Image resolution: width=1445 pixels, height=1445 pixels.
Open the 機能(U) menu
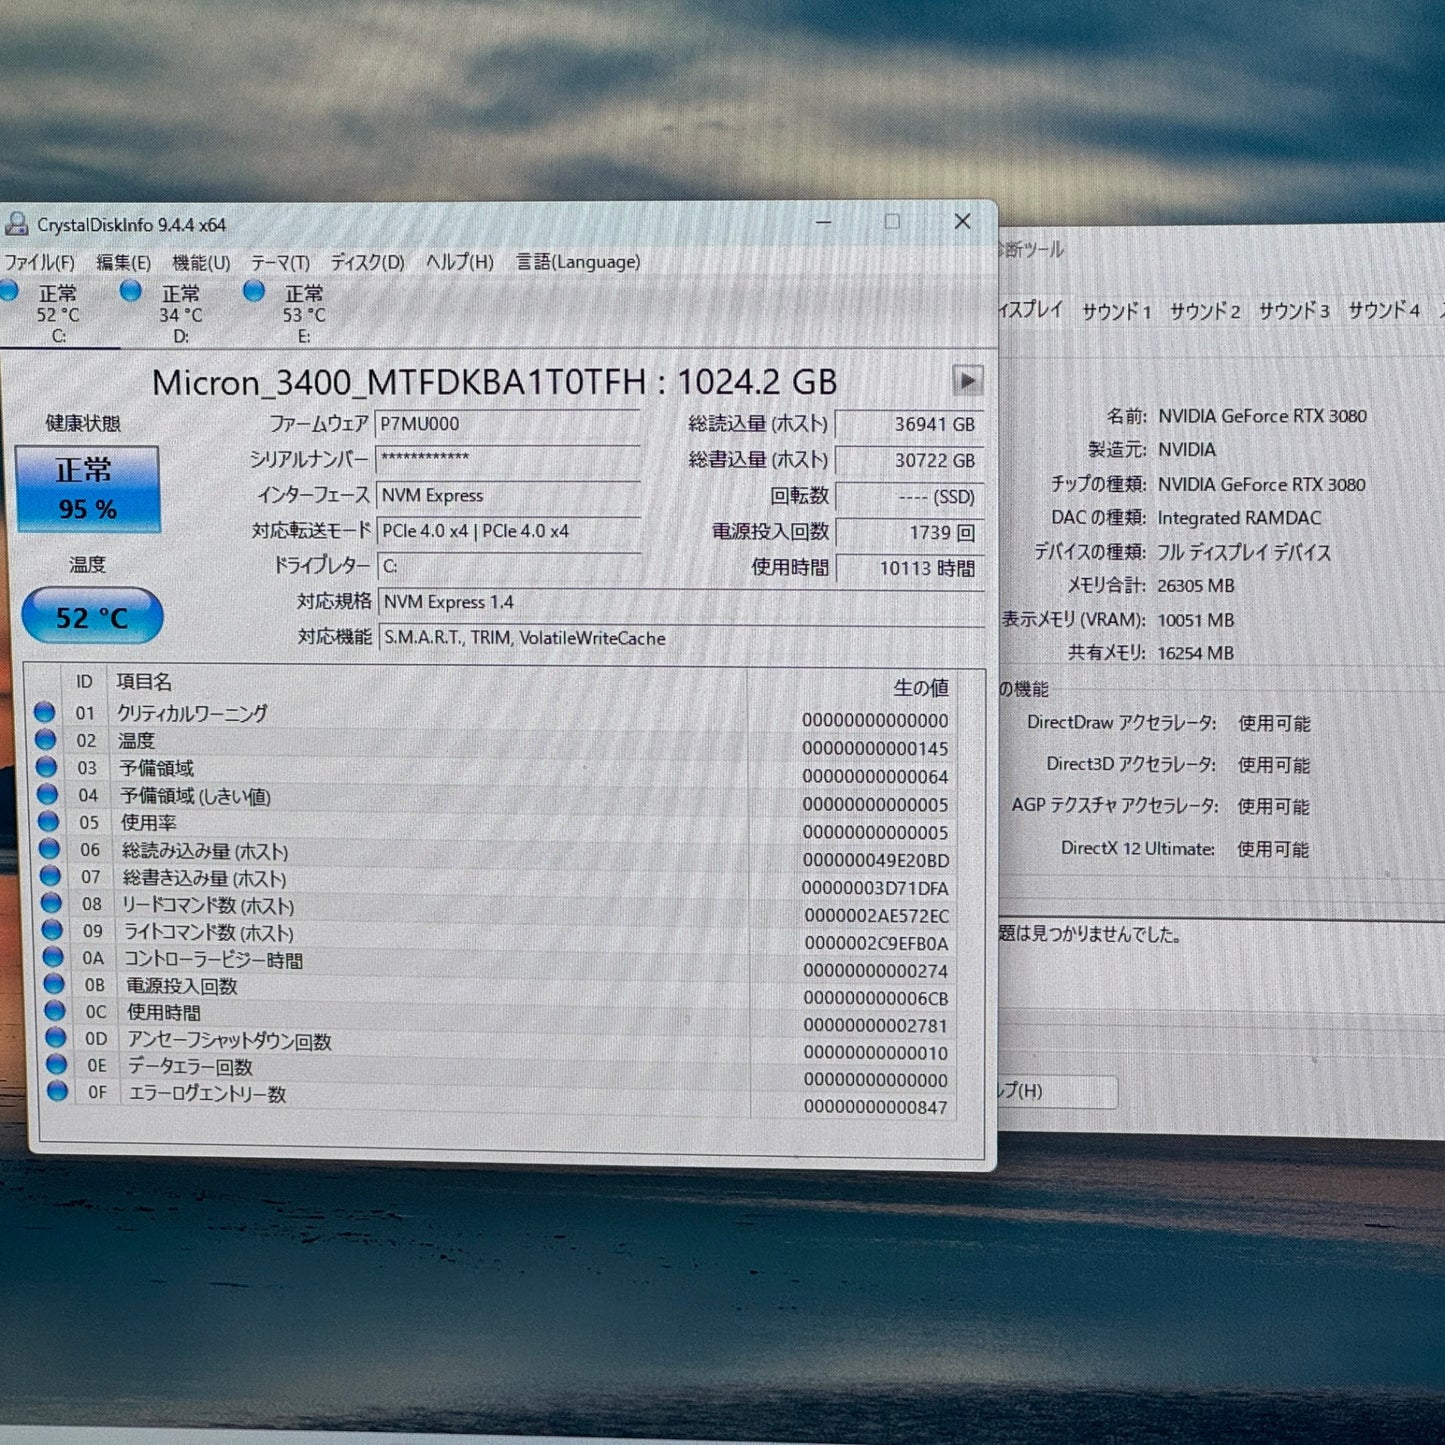(x=201, y=262)
